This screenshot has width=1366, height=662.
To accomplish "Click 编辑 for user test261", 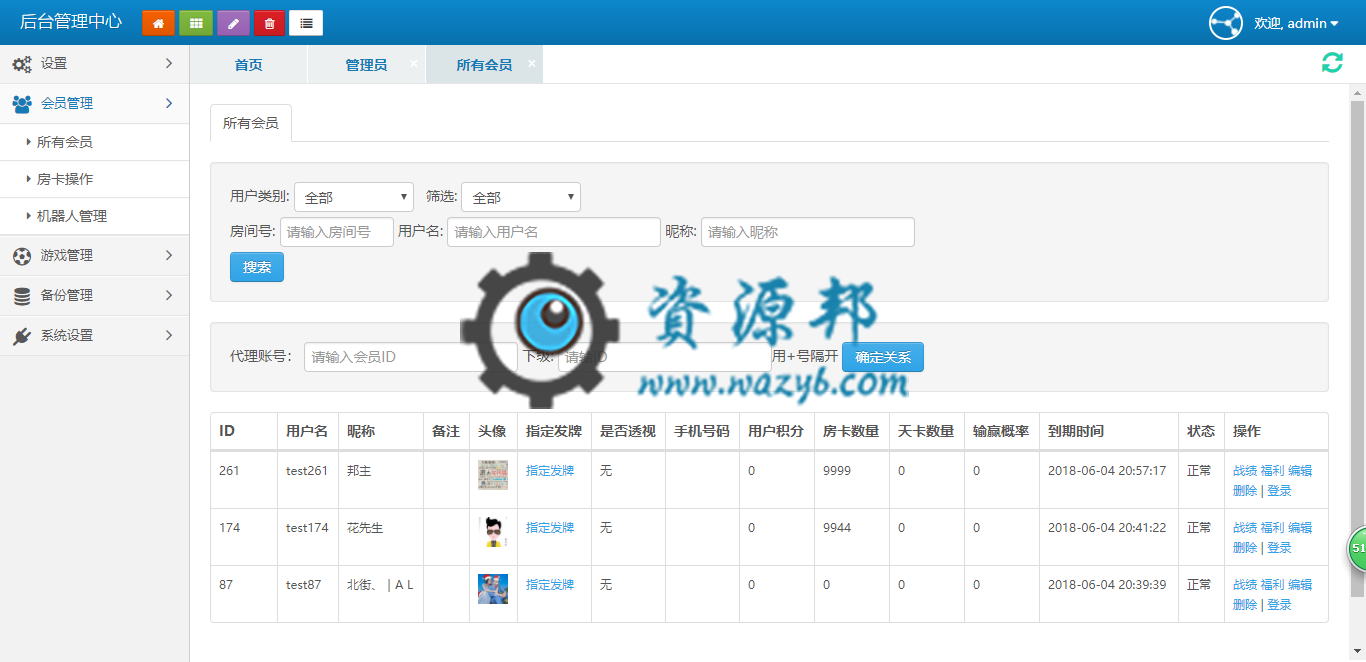I will (x=1300, y=471).
